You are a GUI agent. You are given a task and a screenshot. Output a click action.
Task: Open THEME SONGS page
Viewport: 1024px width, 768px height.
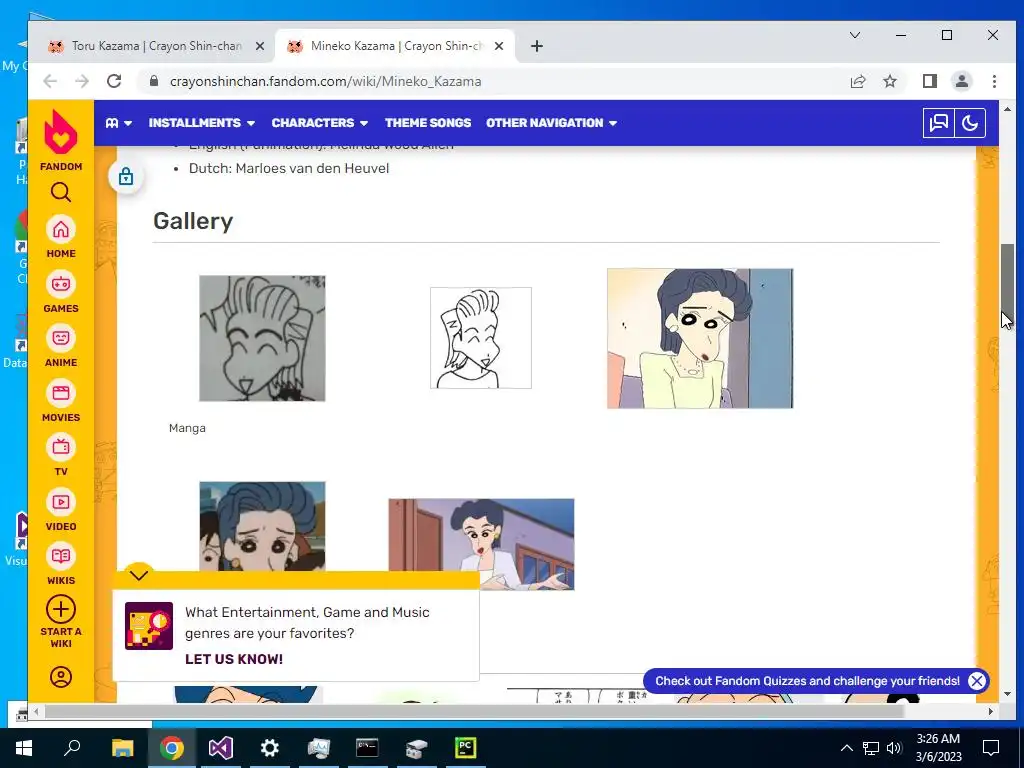pyautogui.click(x=428, y=123)
